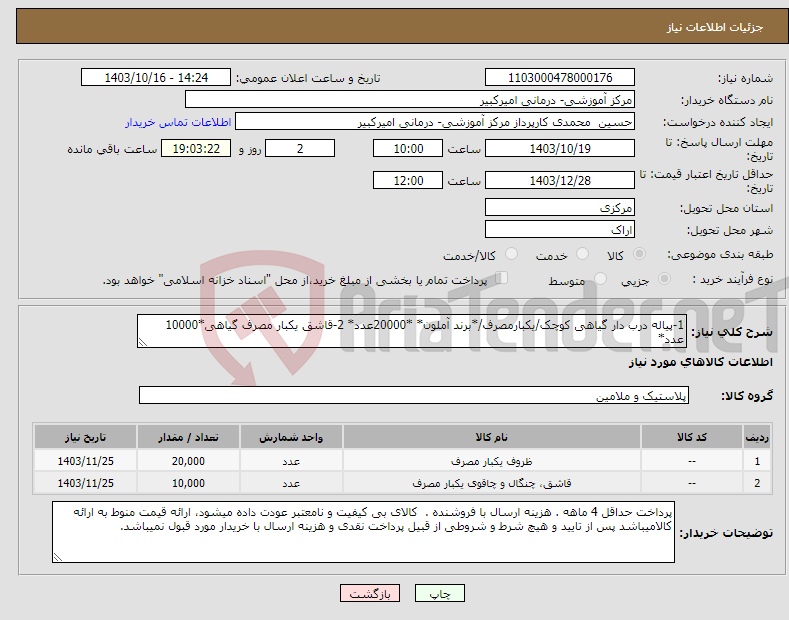Click the price validity date 1403/12/28
This screenshot has width=789, height=620.
pos(560,180)
